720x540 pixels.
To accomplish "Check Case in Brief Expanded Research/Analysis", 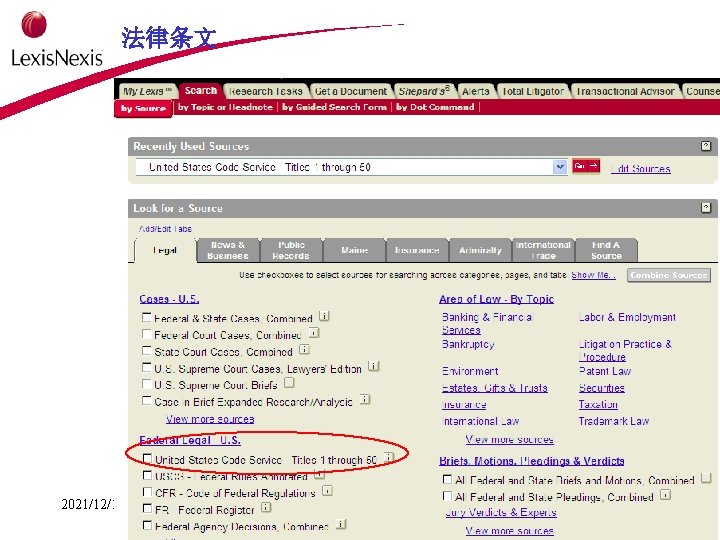I will [x=146, y=400].
